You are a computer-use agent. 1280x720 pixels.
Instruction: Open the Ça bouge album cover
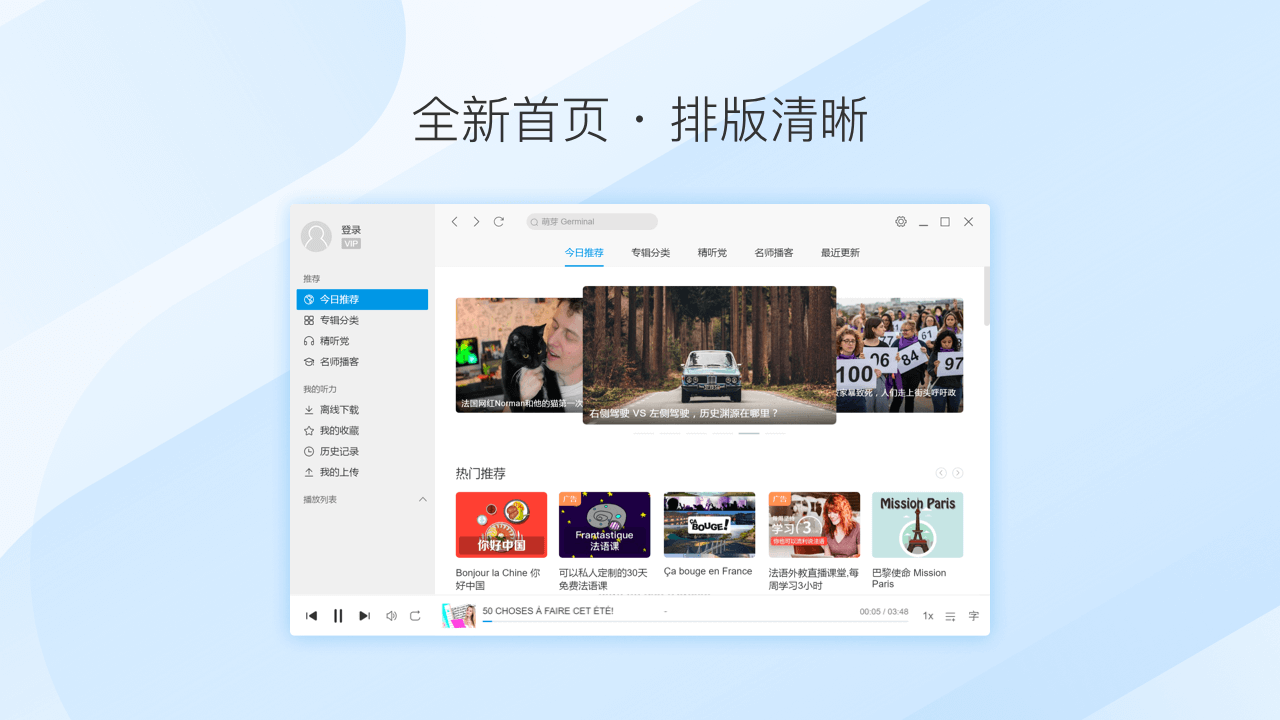tap(709, 525)
